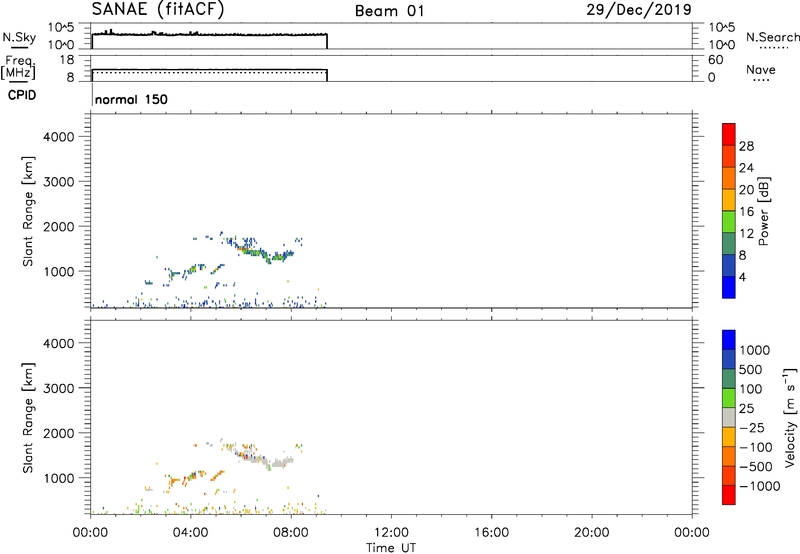
Task: Click the 4000 tick in power panel
Action: (59, 137)
